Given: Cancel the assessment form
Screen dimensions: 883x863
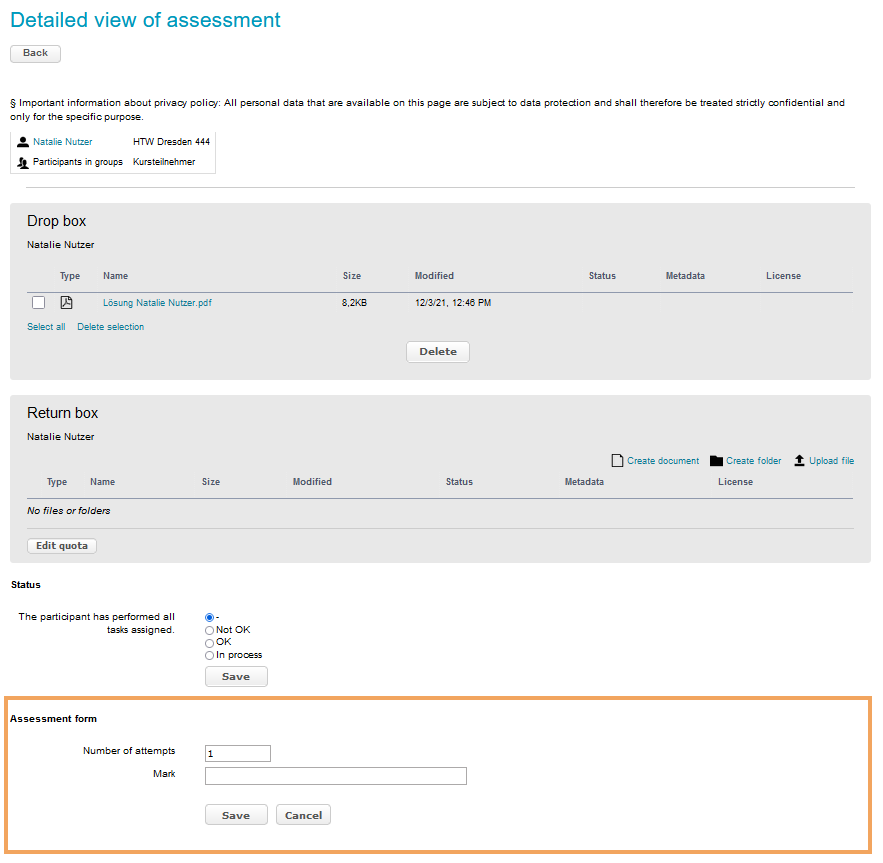Looking at the screenshot, I should [x=303, y=815].
